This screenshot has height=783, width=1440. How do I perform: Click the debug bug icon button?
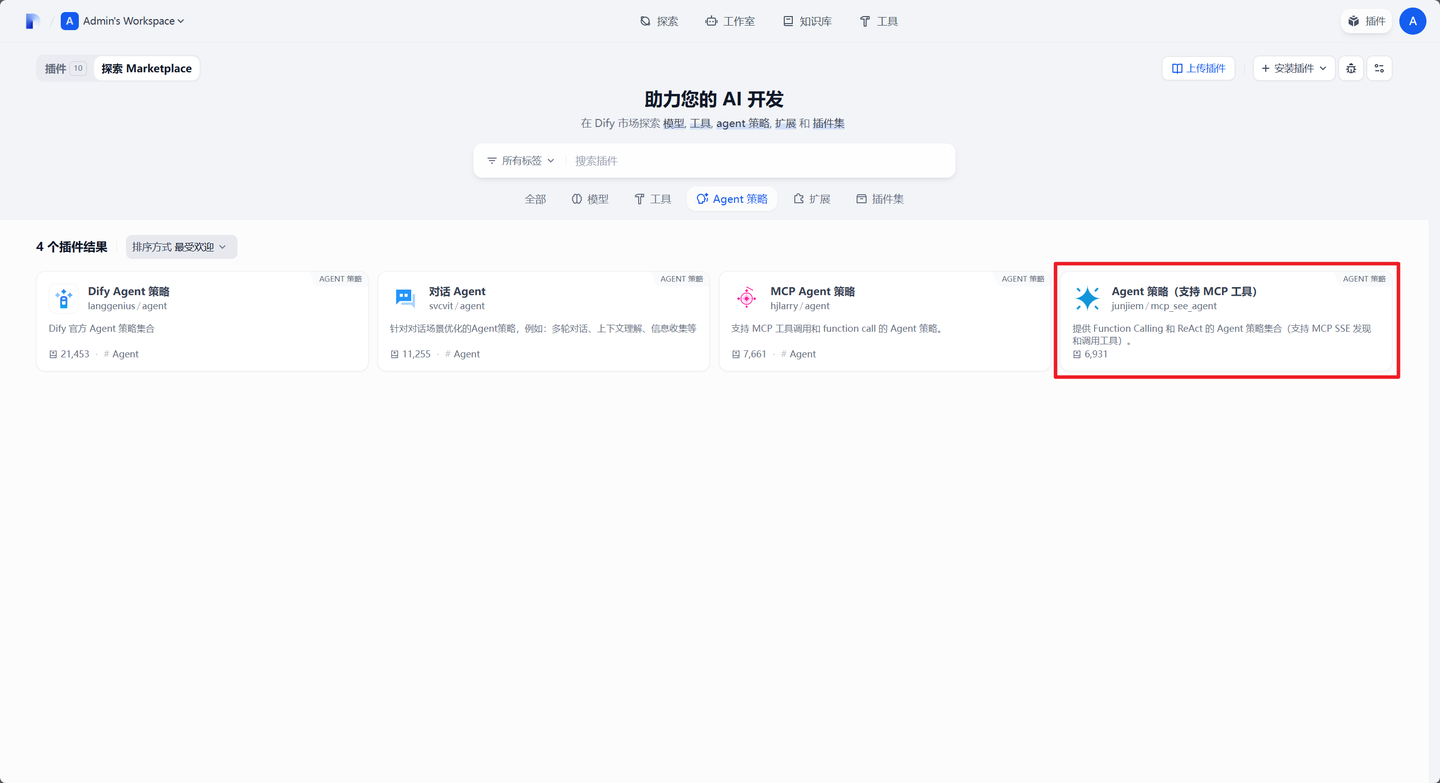[x=1351, y=68]
